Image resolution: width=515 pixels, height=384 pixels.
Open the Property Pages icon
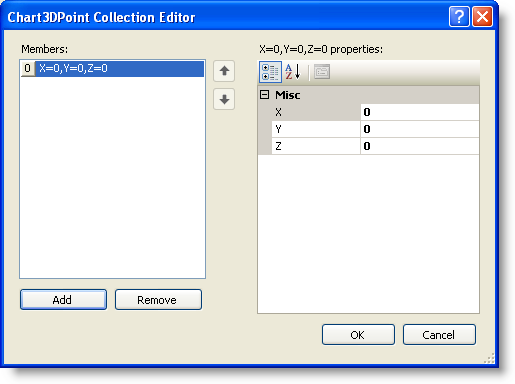coord(322,72)
